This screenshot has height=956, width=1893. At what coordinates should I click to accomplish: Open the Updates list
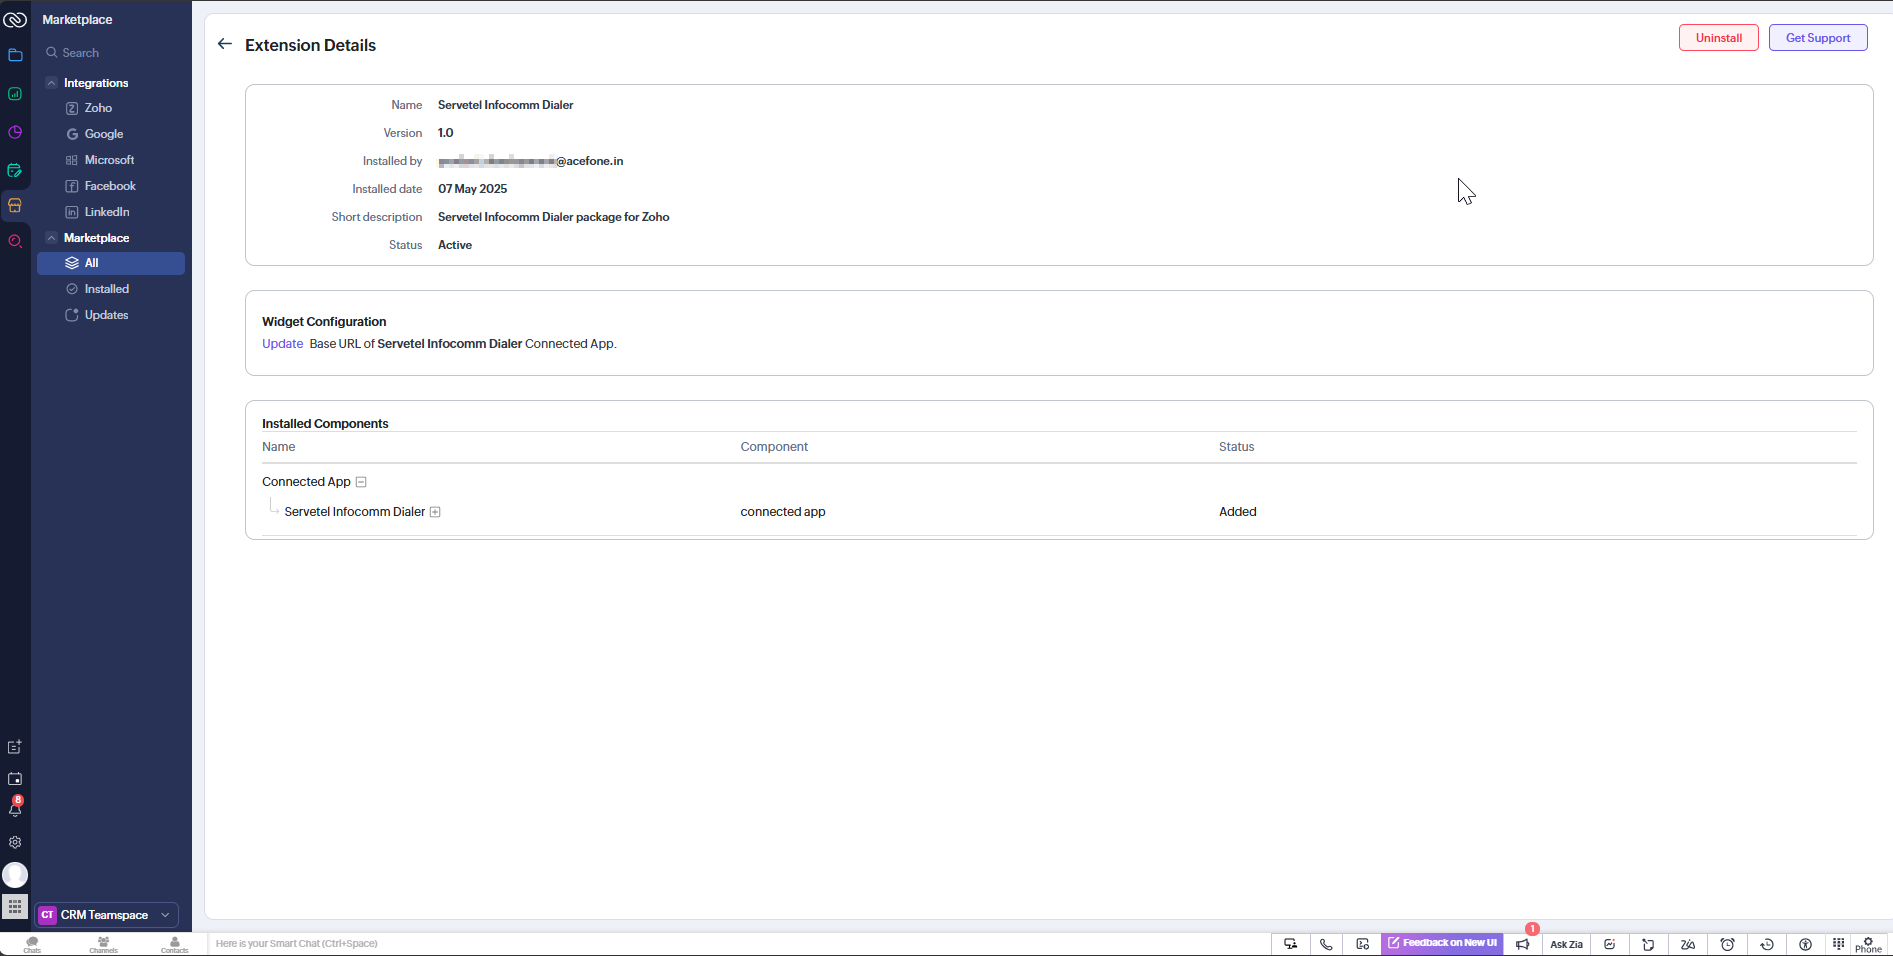[106, 315]
